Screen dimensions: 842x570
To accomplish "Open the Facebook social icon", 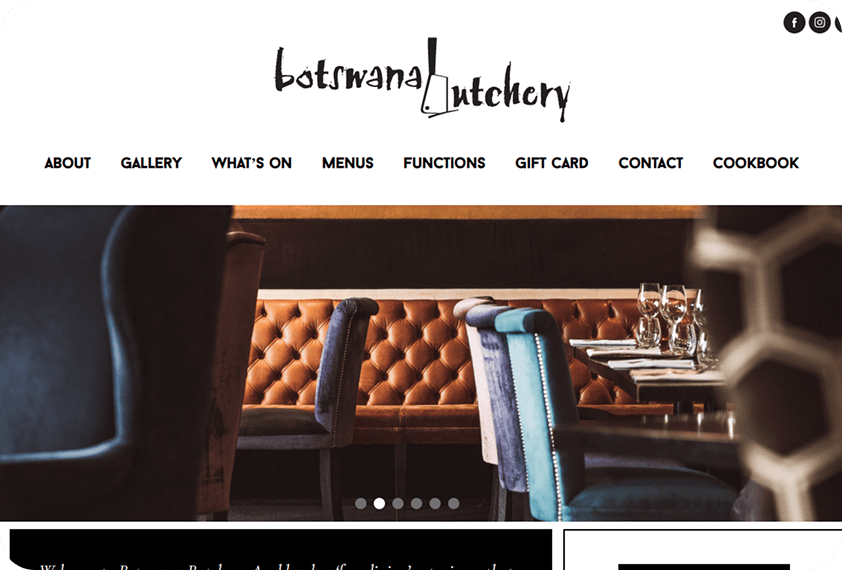I will [x=794, y=23].
